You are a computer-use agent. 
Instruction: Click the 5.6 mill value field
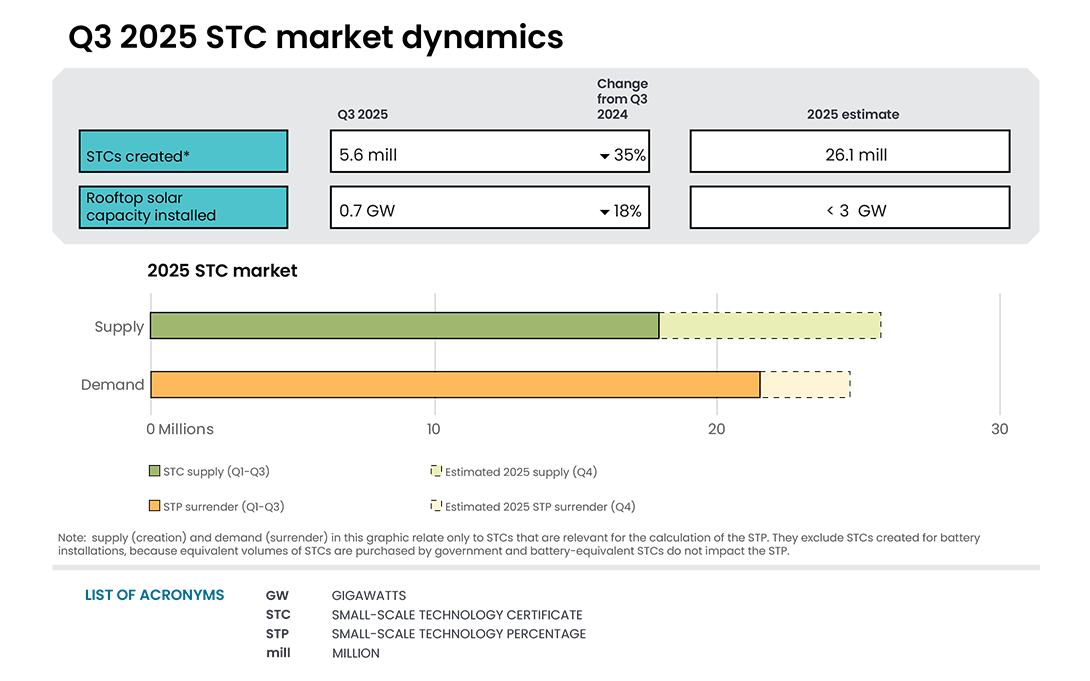pyautogui.click(x=489, y=151)
